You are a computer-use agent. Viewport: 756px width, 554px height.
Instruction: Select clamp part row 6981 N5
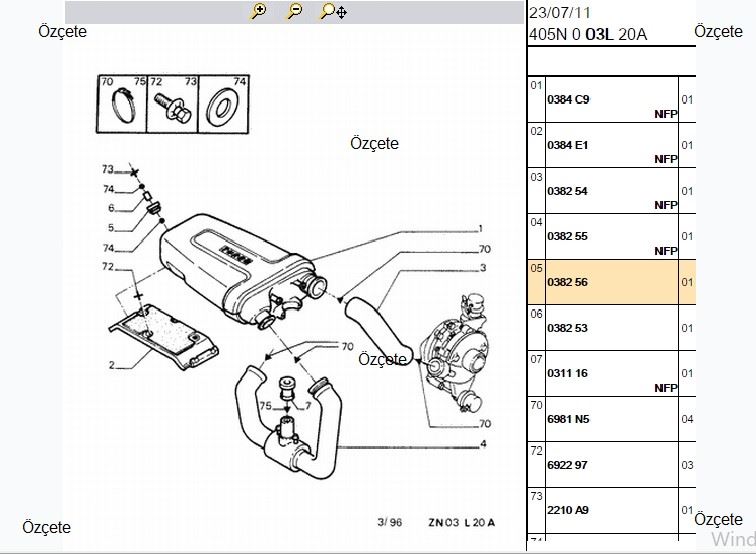tap(611, 419)
